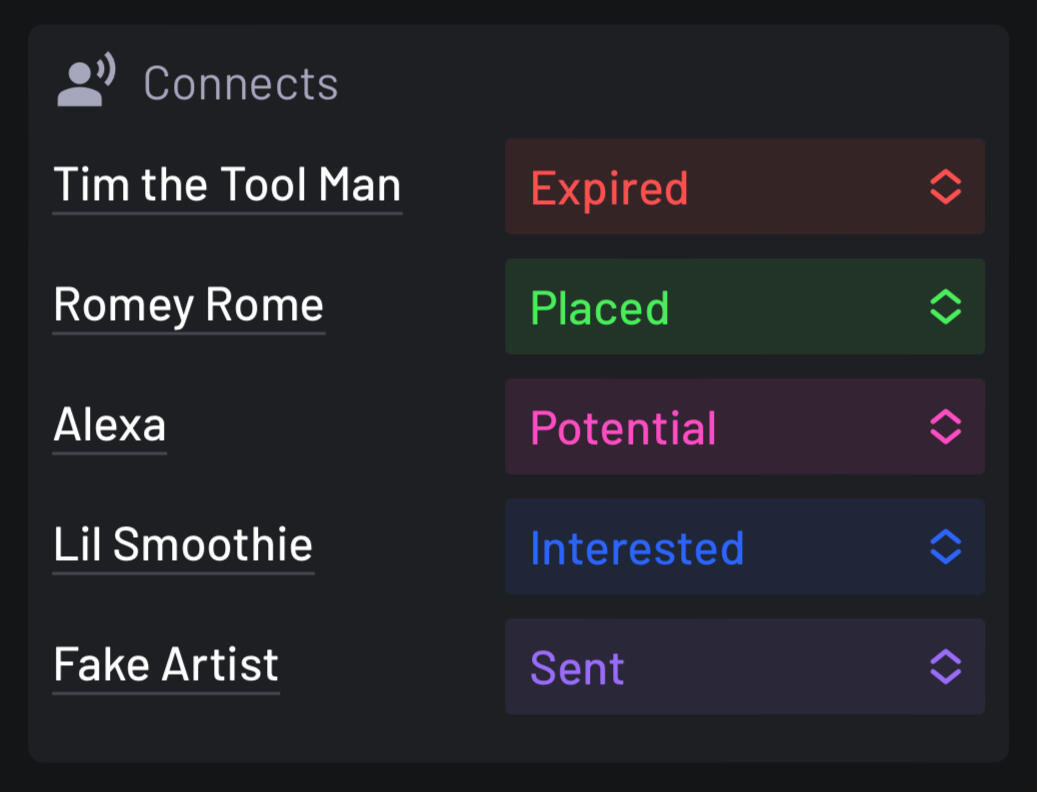Click the purple Sent status text
The width and height of the screenshot is (1037, 792).
click(577, 668)
